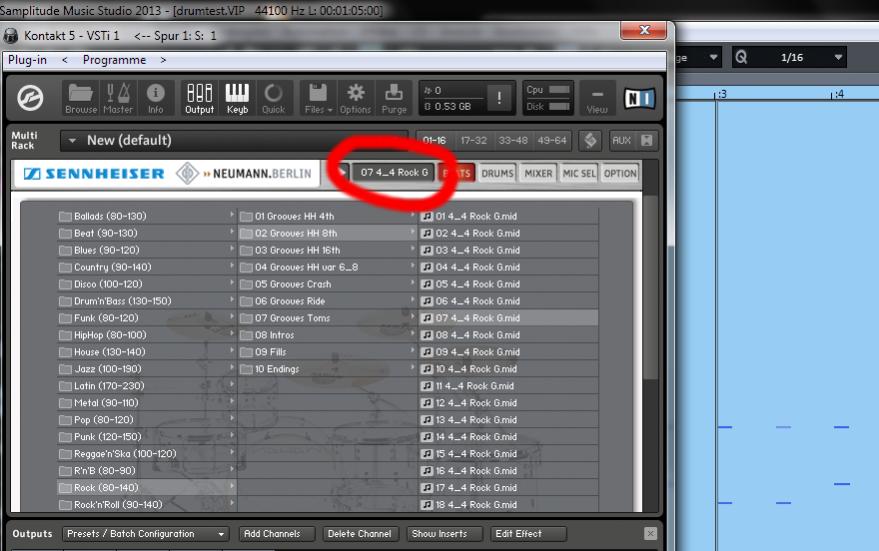Click the Kontakt logo at toolbar left
The image size is (879, 551).
(30, 98)
